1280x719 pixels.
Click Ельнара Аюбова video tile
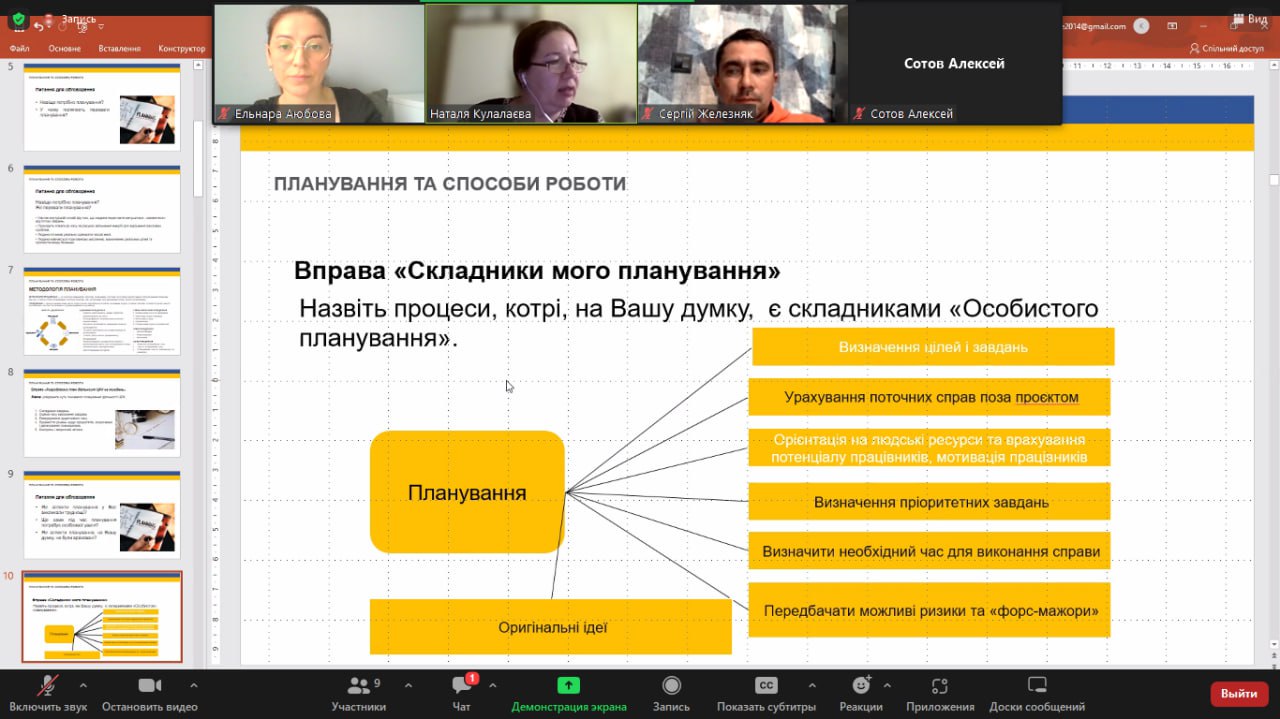coord(319,63)
